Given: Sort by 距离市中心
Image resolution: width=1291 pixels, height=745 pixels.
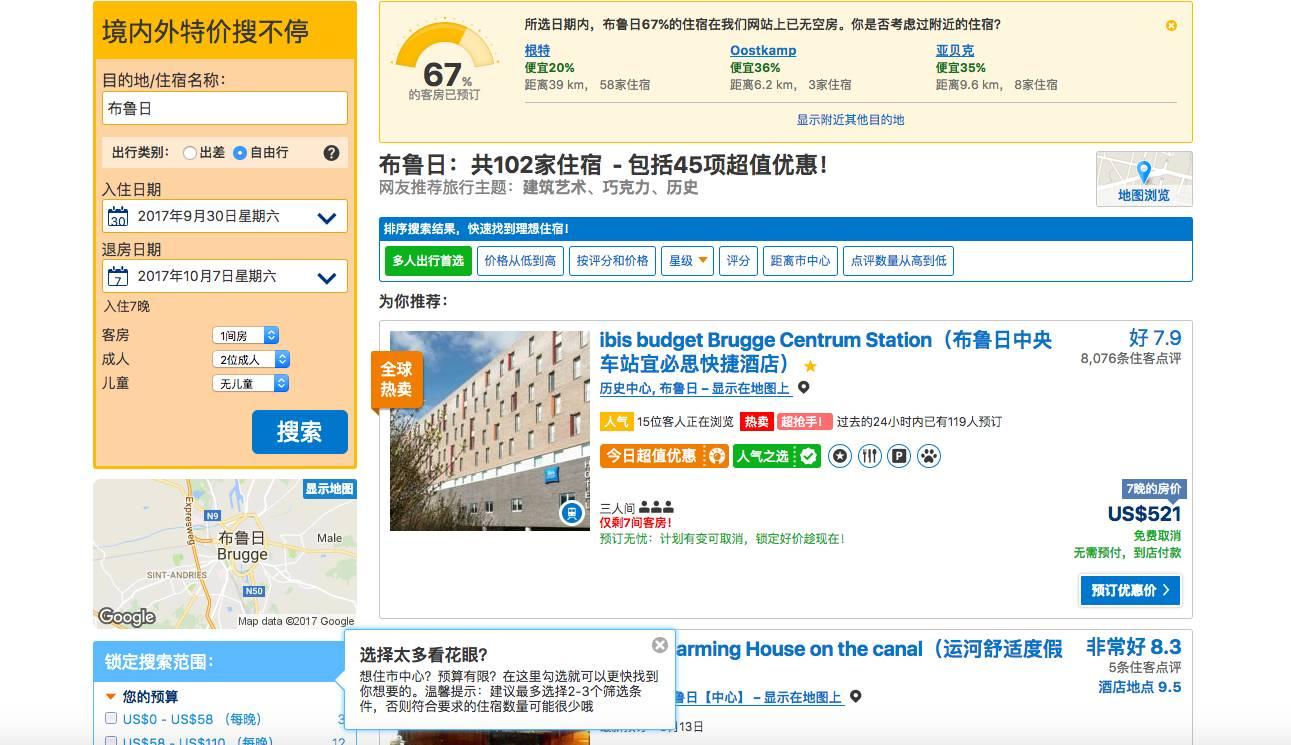Looking at the screenshot, I should coord(800,261).
